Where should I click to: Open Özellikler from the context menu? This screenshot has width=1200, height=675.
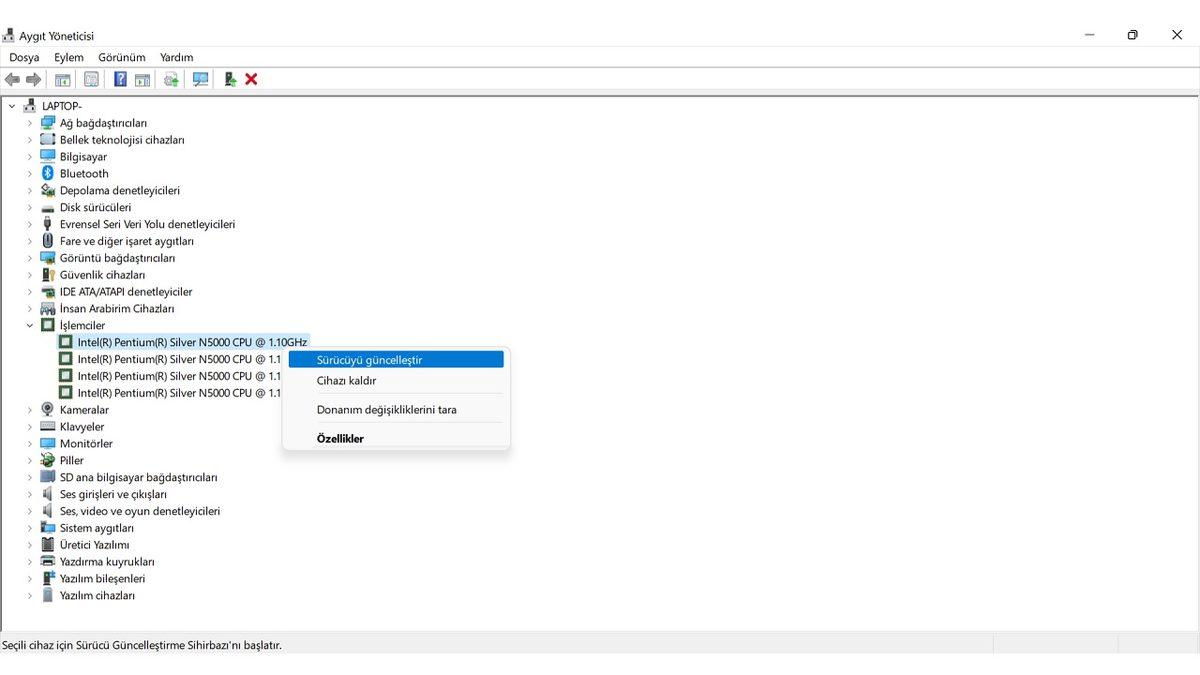click(340, 439)
